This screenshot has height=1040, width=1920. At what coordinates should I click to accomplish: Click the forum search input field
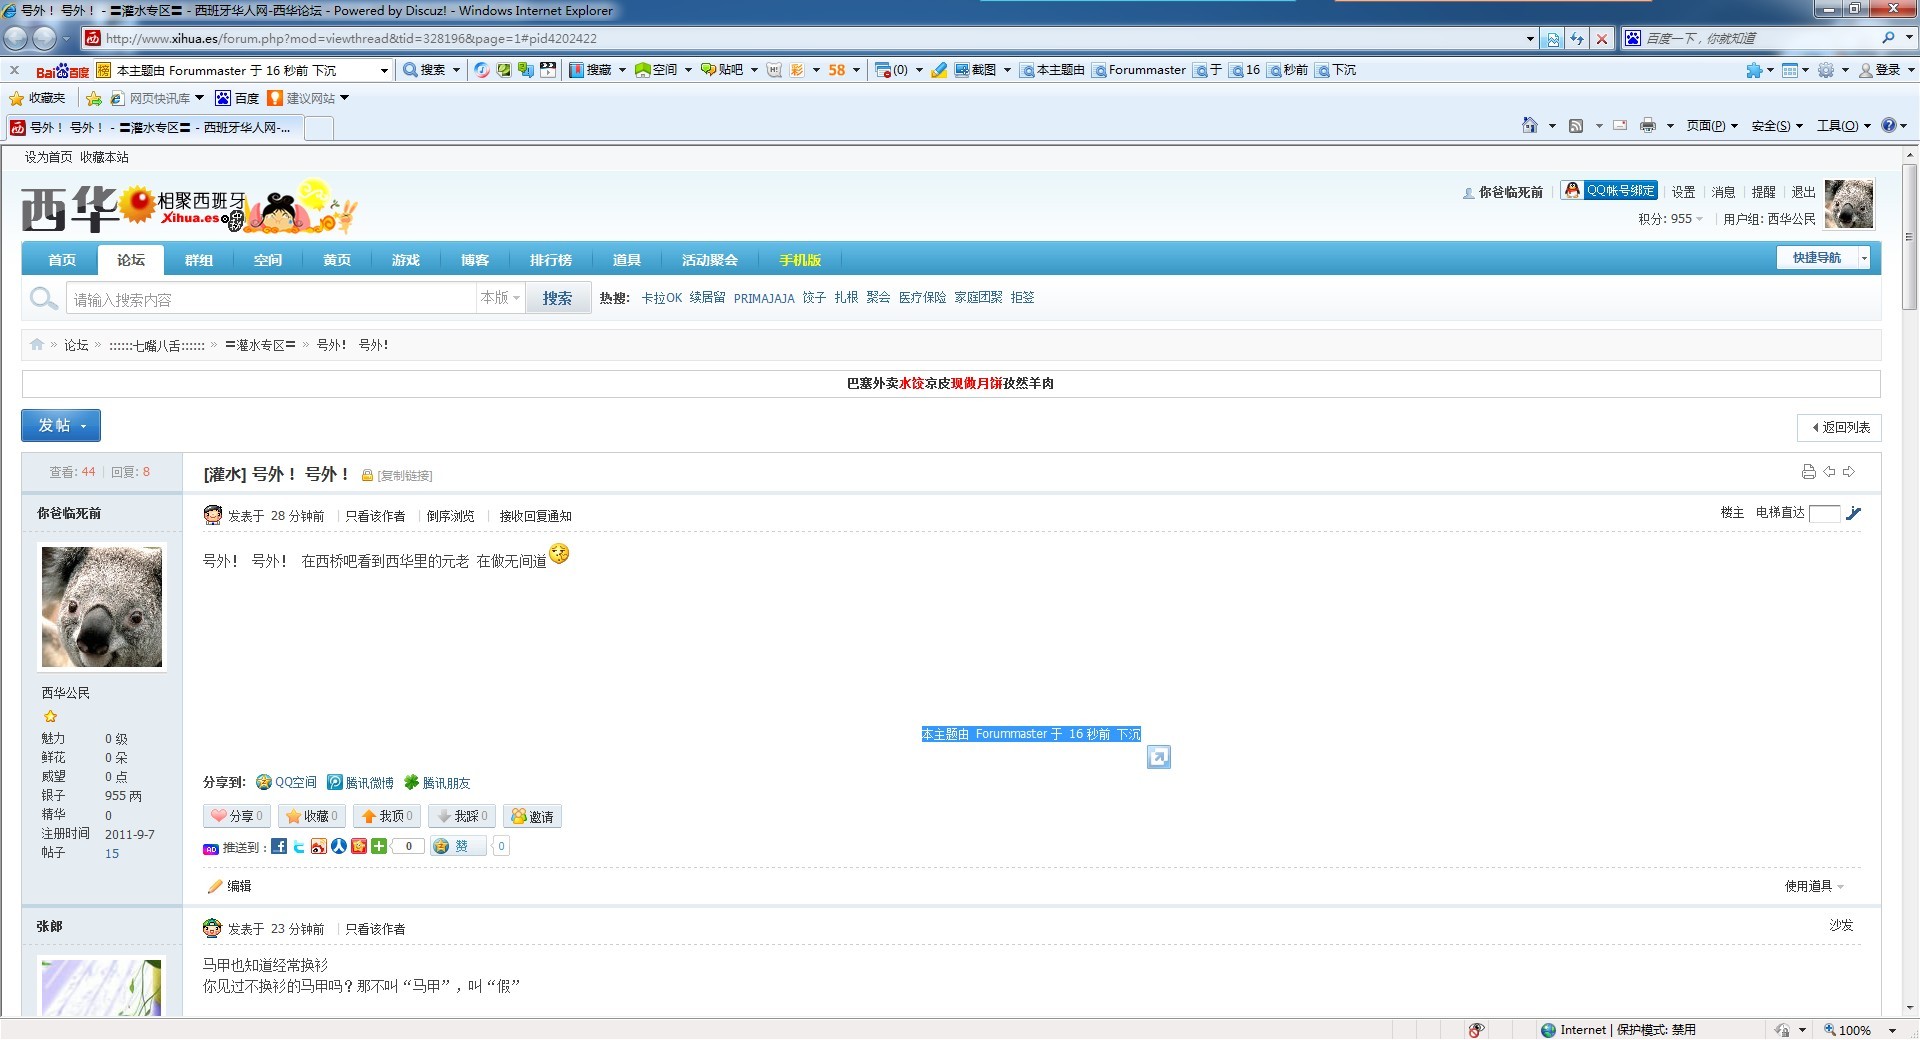(x=270, y=300)
